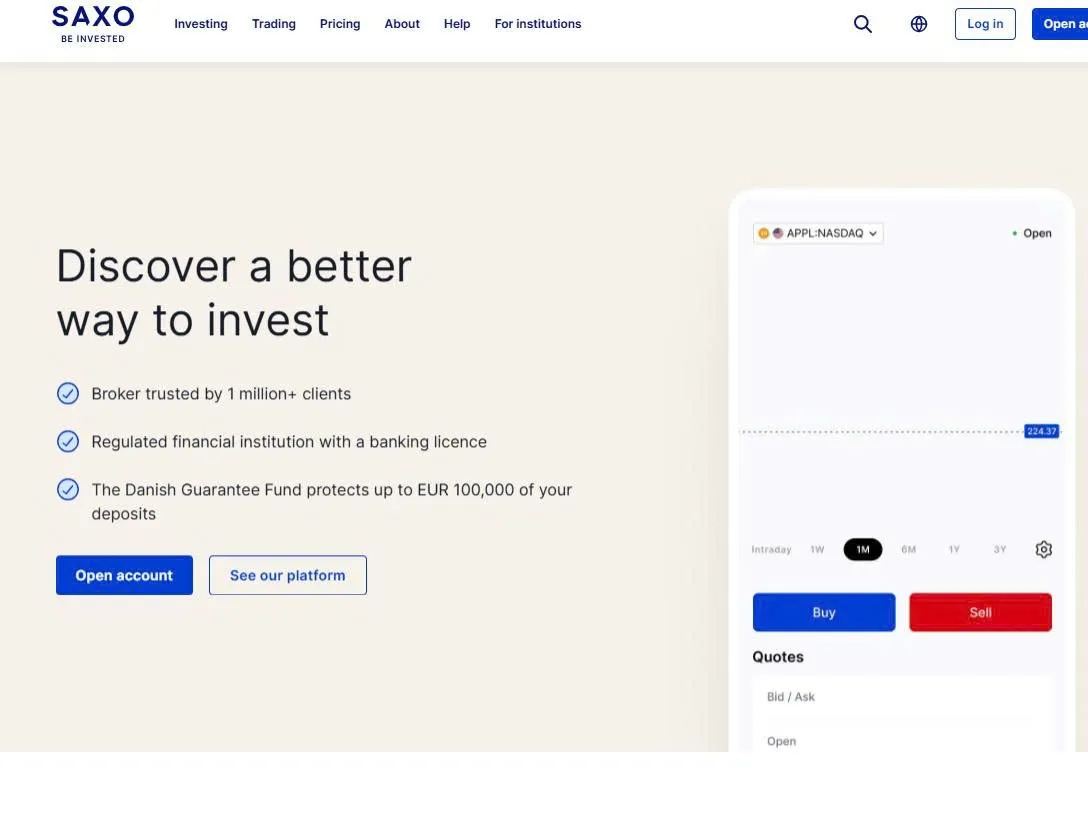
Task: Click the See our platform button
Action: [x=287, y=575]
